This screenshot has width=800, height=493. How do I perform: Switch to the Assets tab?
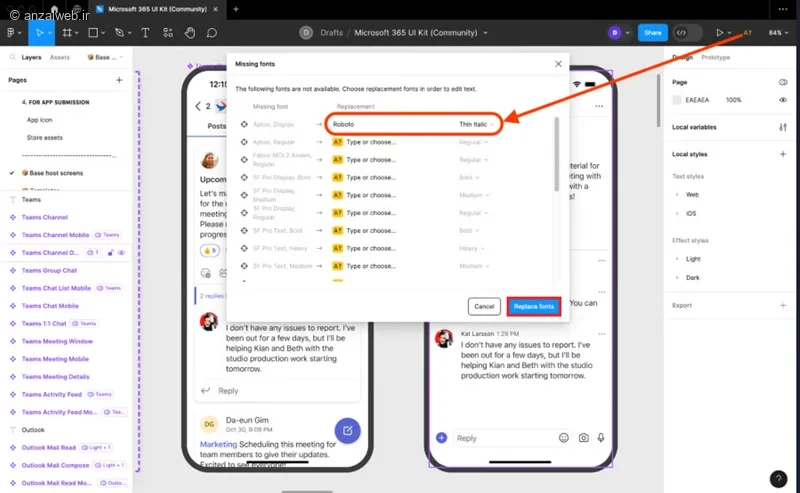tap(60, 58)
